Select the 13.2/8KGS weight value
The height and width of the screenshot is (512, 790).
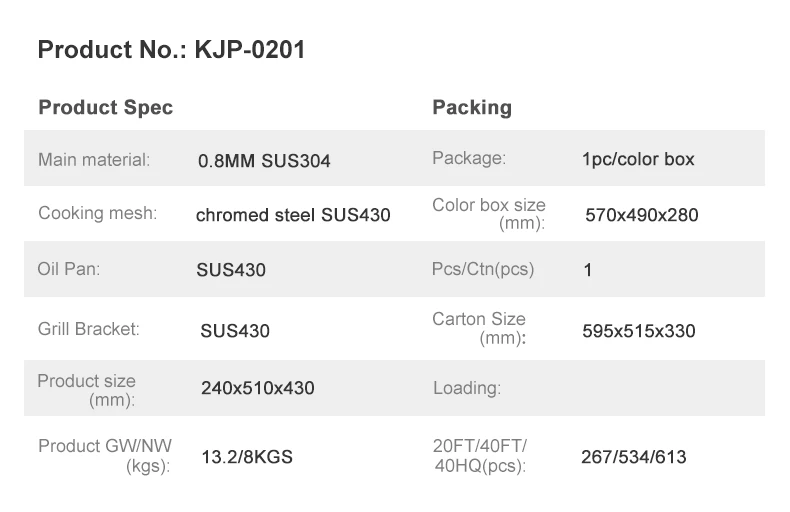[247, 457]
